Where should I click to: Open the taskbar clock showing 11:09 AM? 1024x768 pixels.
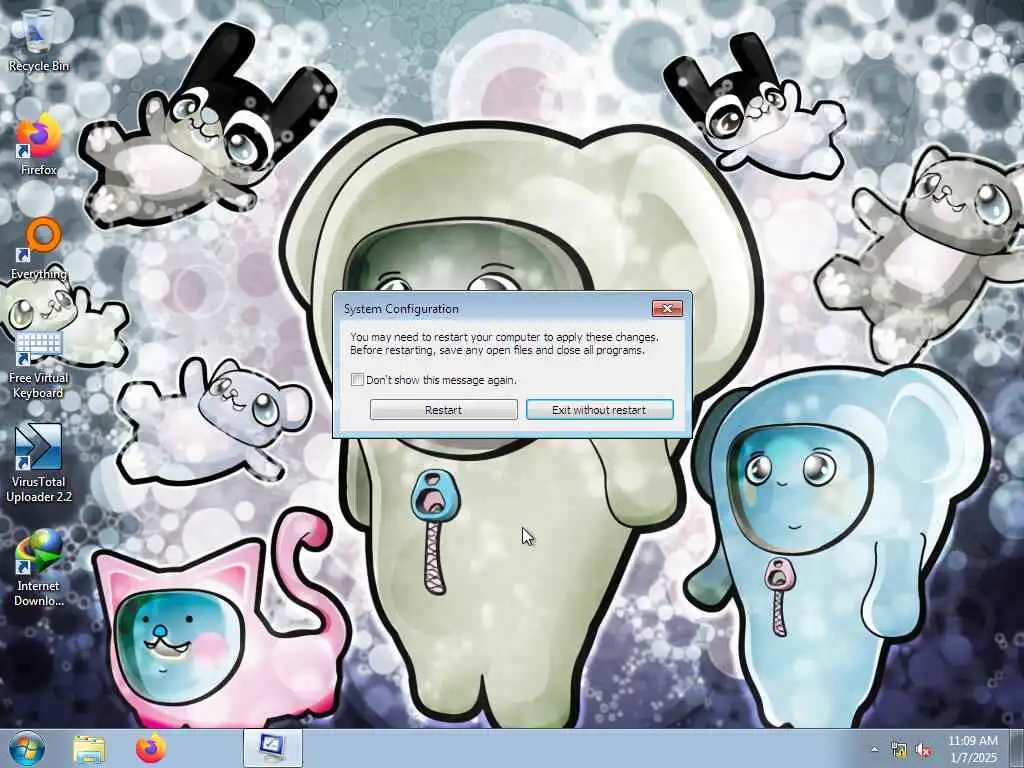tap(973, 749)
